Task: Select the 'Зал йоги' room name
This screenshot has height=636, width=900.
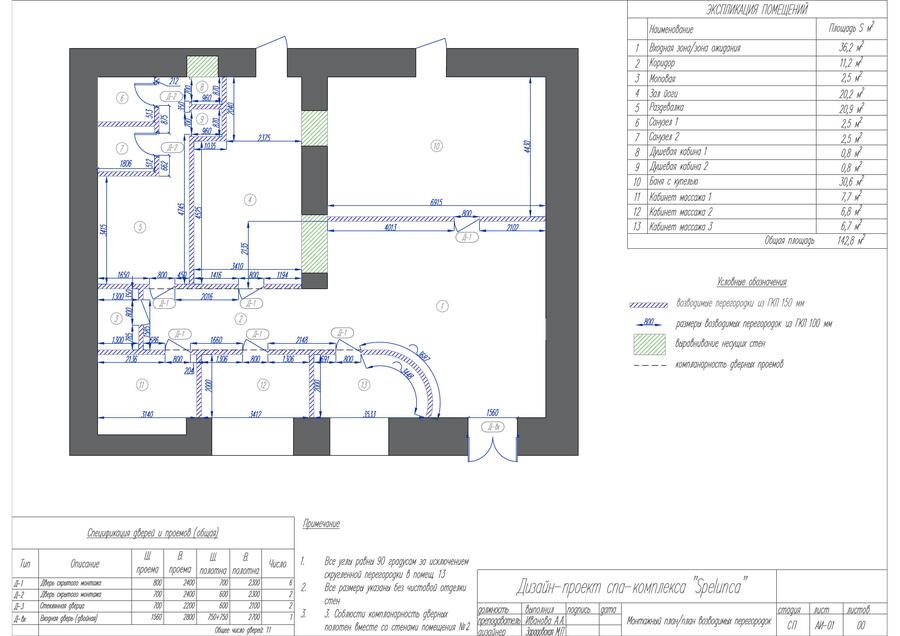Action: 664,93
